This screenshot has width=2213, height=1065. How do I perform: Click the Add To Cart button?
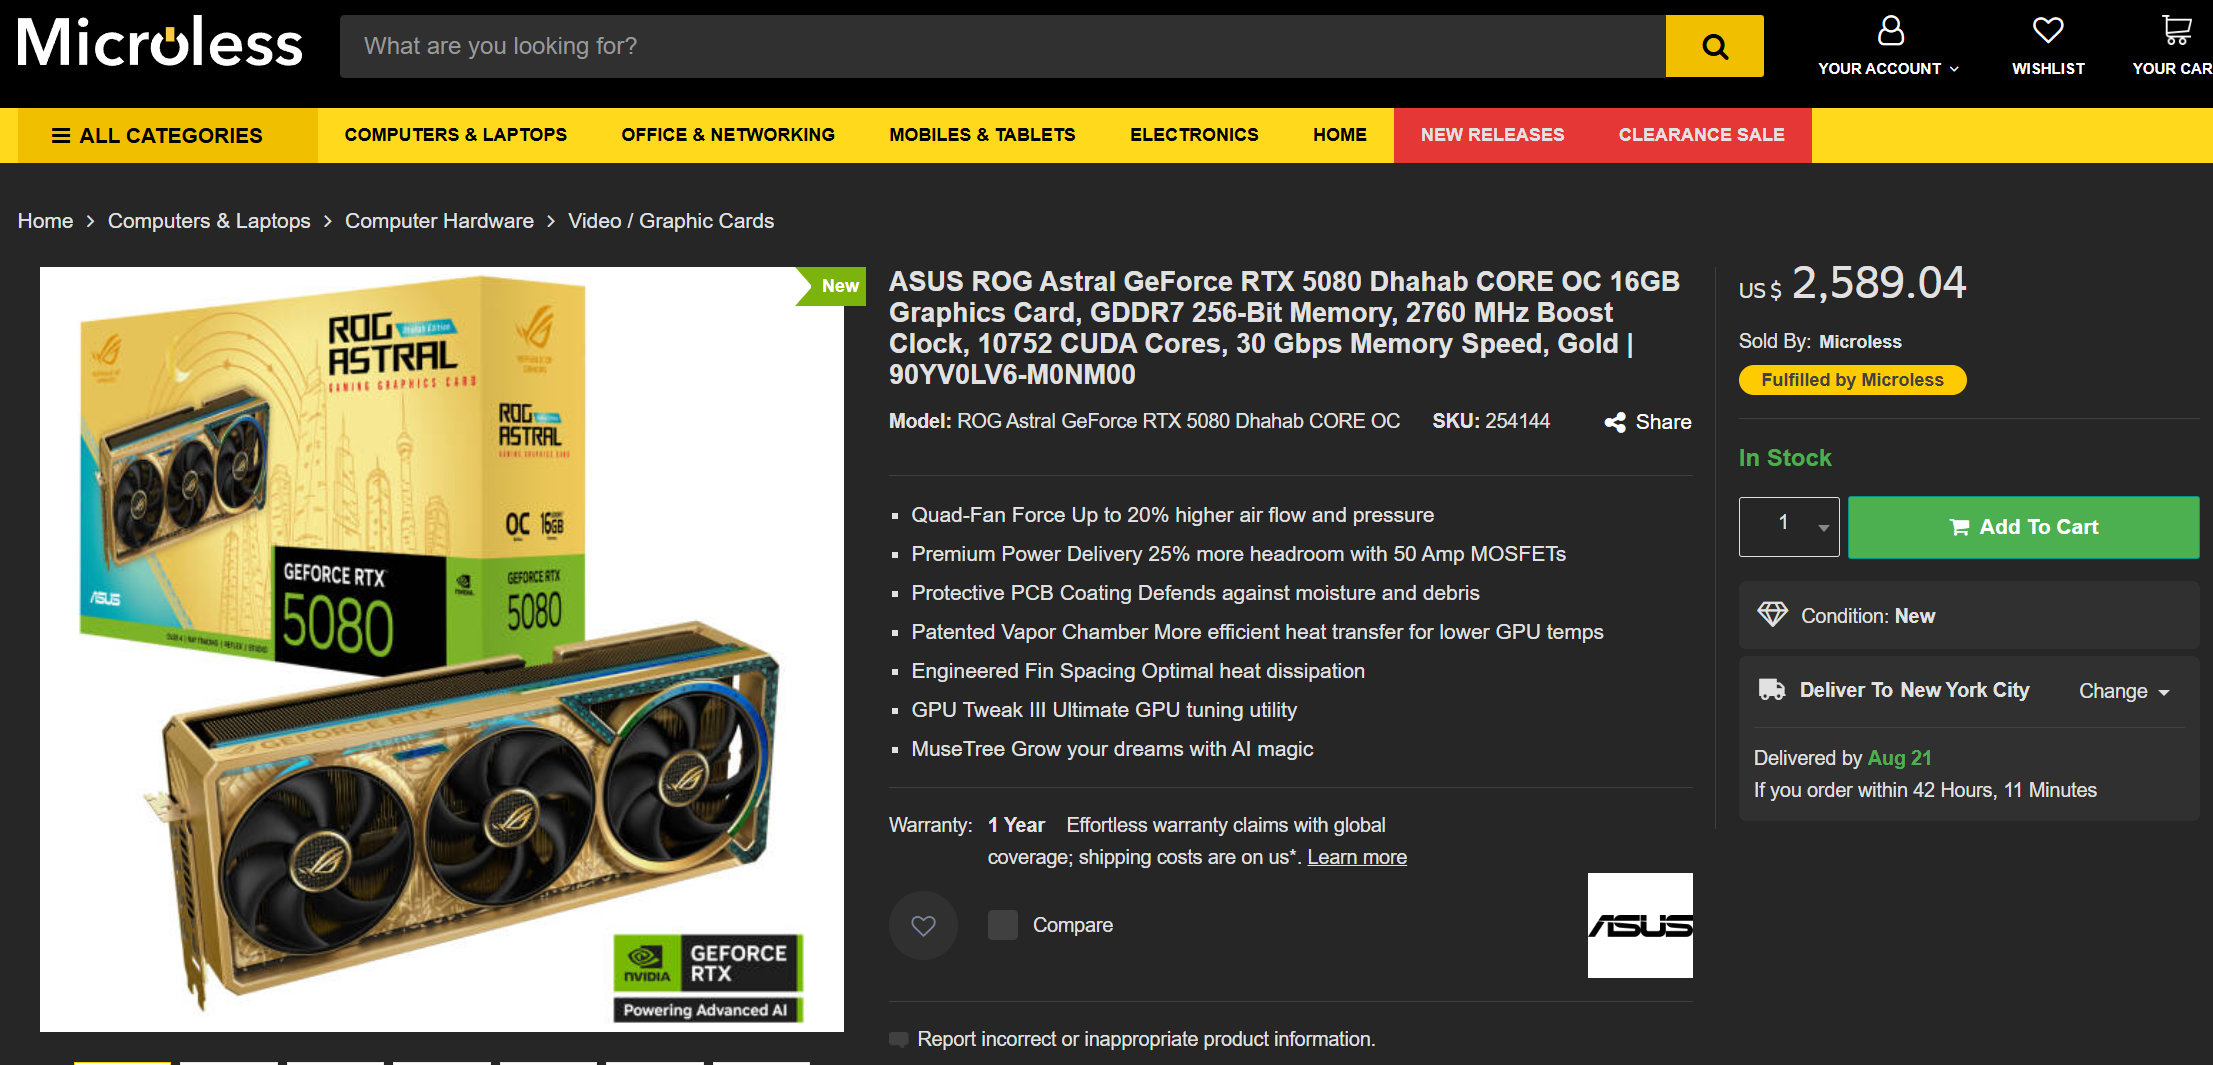[x=2023, y=527]
